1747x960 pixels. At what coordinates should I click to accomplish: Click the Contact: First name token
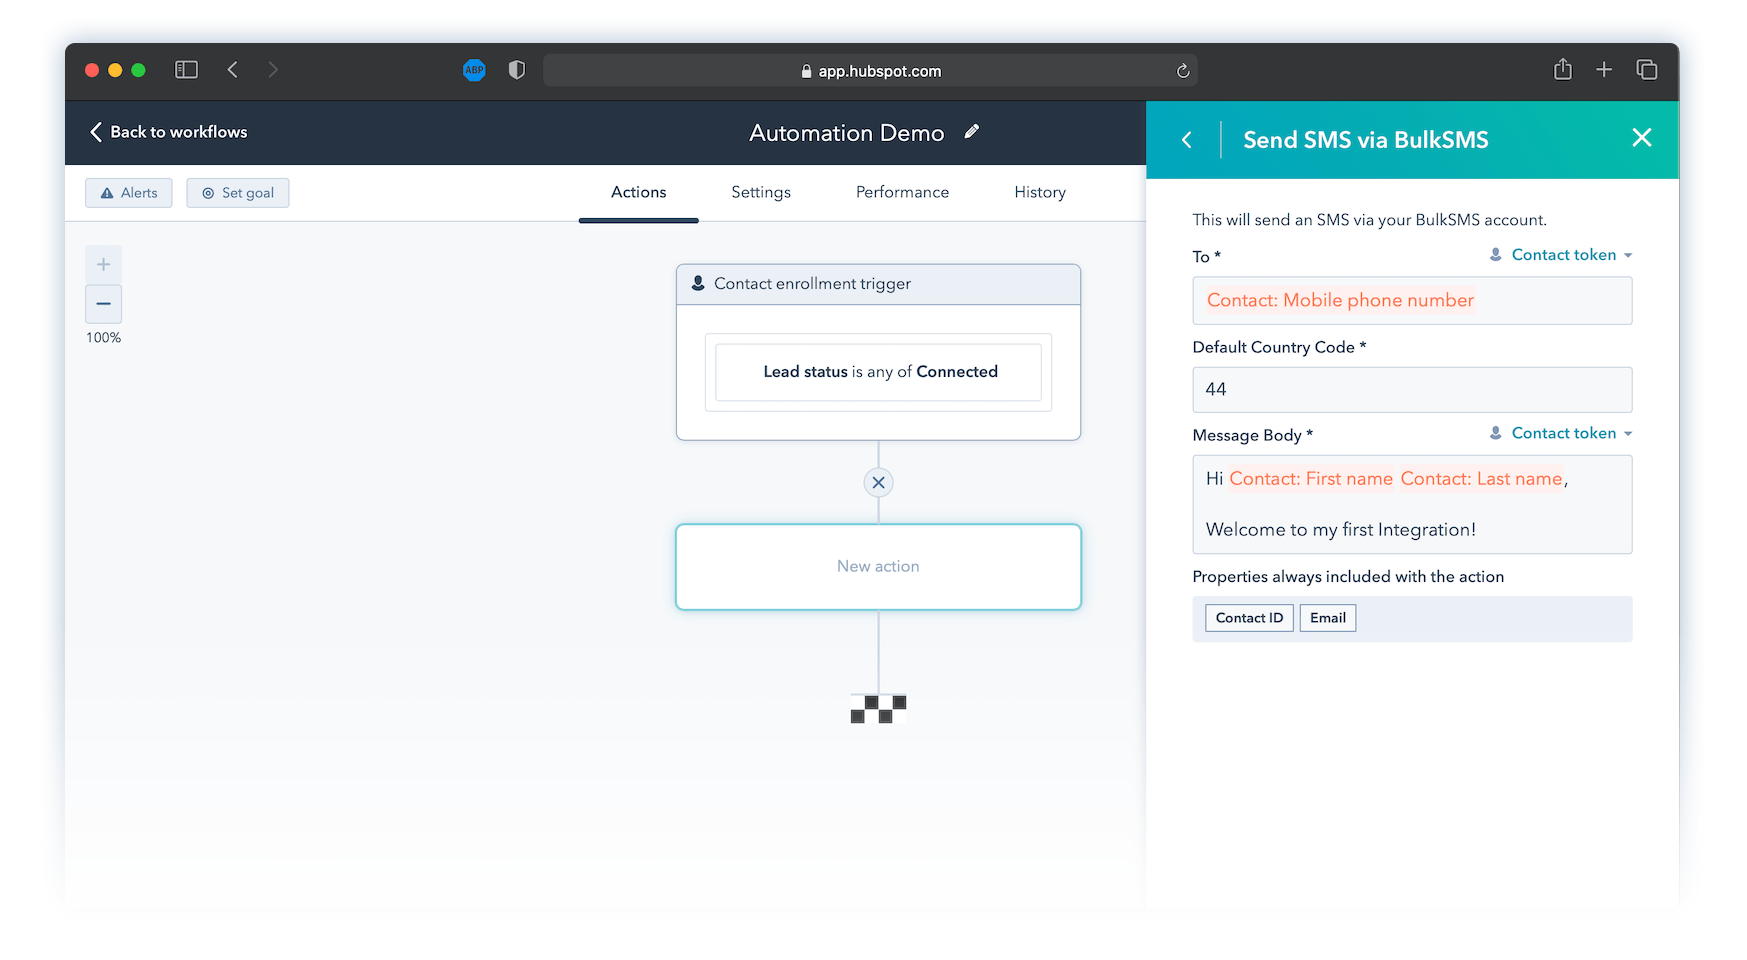pyautogui.click(x=1311, y=479)
